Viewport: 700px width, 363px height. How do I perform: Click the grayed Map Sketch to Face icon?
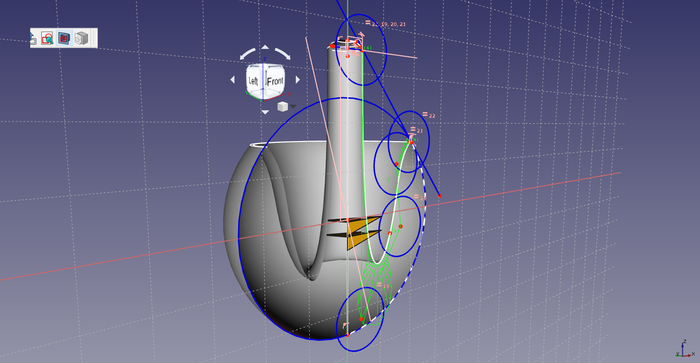click(x=81, y=38)
